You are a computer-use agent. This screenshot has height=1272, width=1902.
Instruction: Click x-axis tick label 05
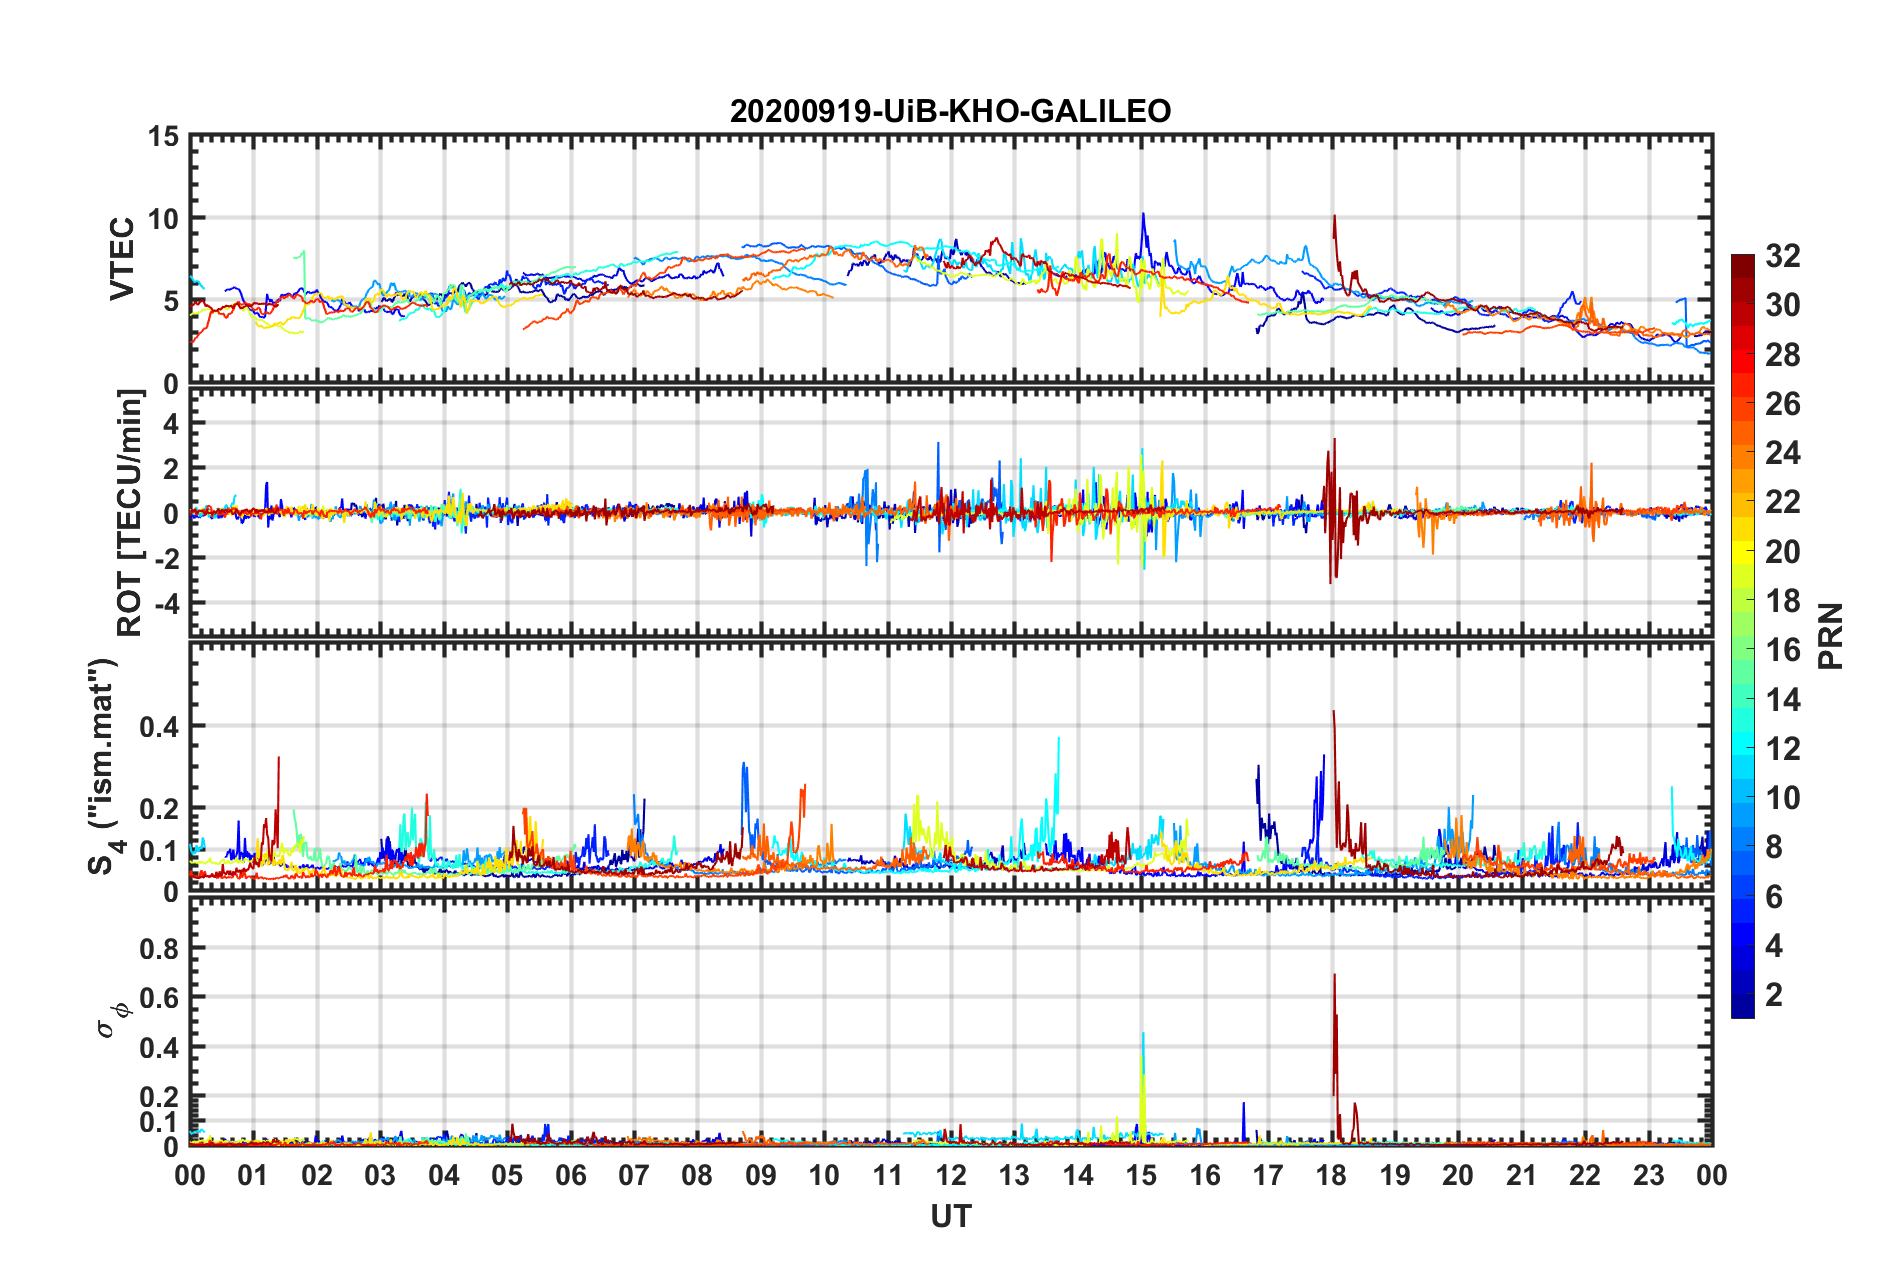pyautogui.click(x=507, y=1175)
